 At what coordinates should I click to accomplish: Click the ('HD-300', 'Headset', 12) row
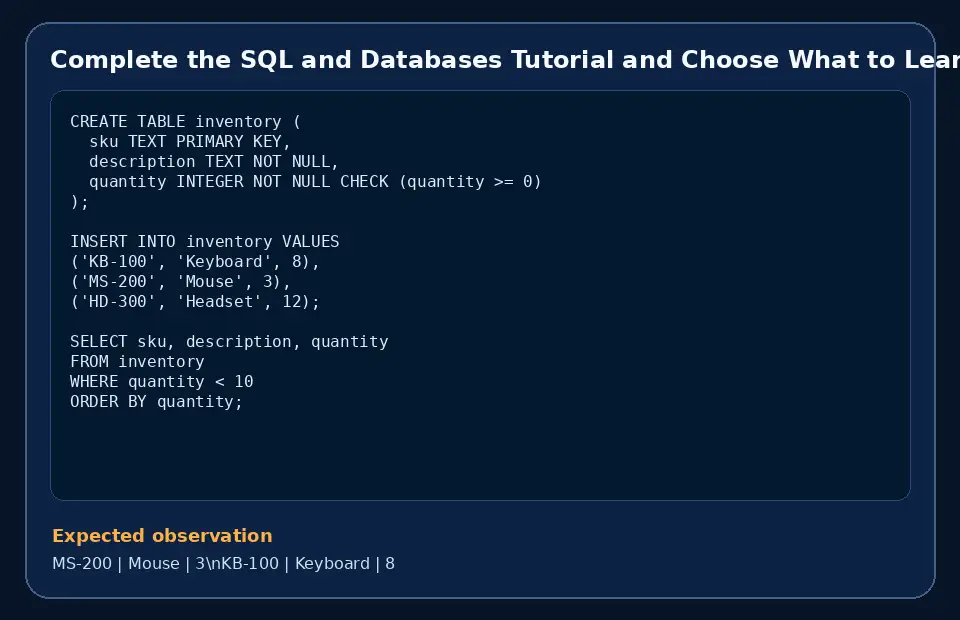tap(195, 302)
